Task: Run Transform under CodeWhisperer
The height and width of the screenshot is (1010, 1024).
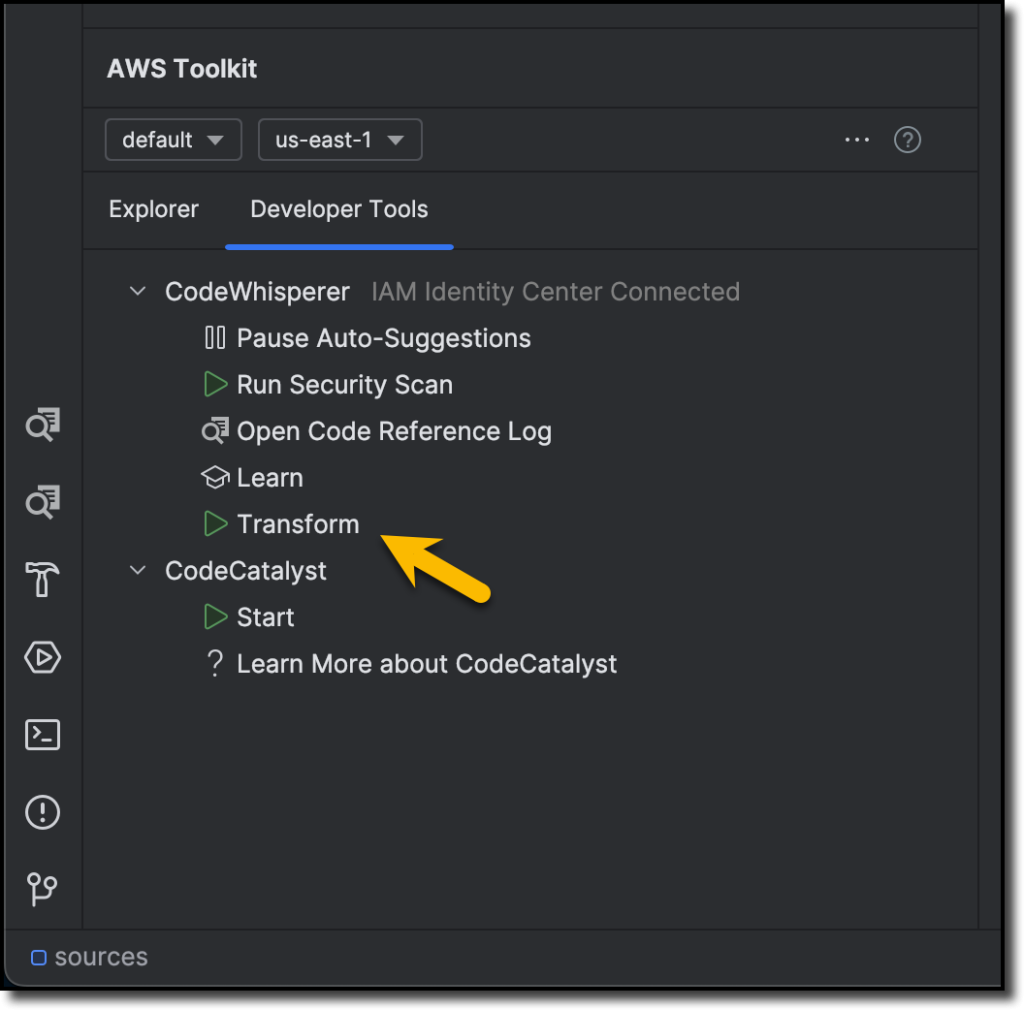Action: click(297, 524)
